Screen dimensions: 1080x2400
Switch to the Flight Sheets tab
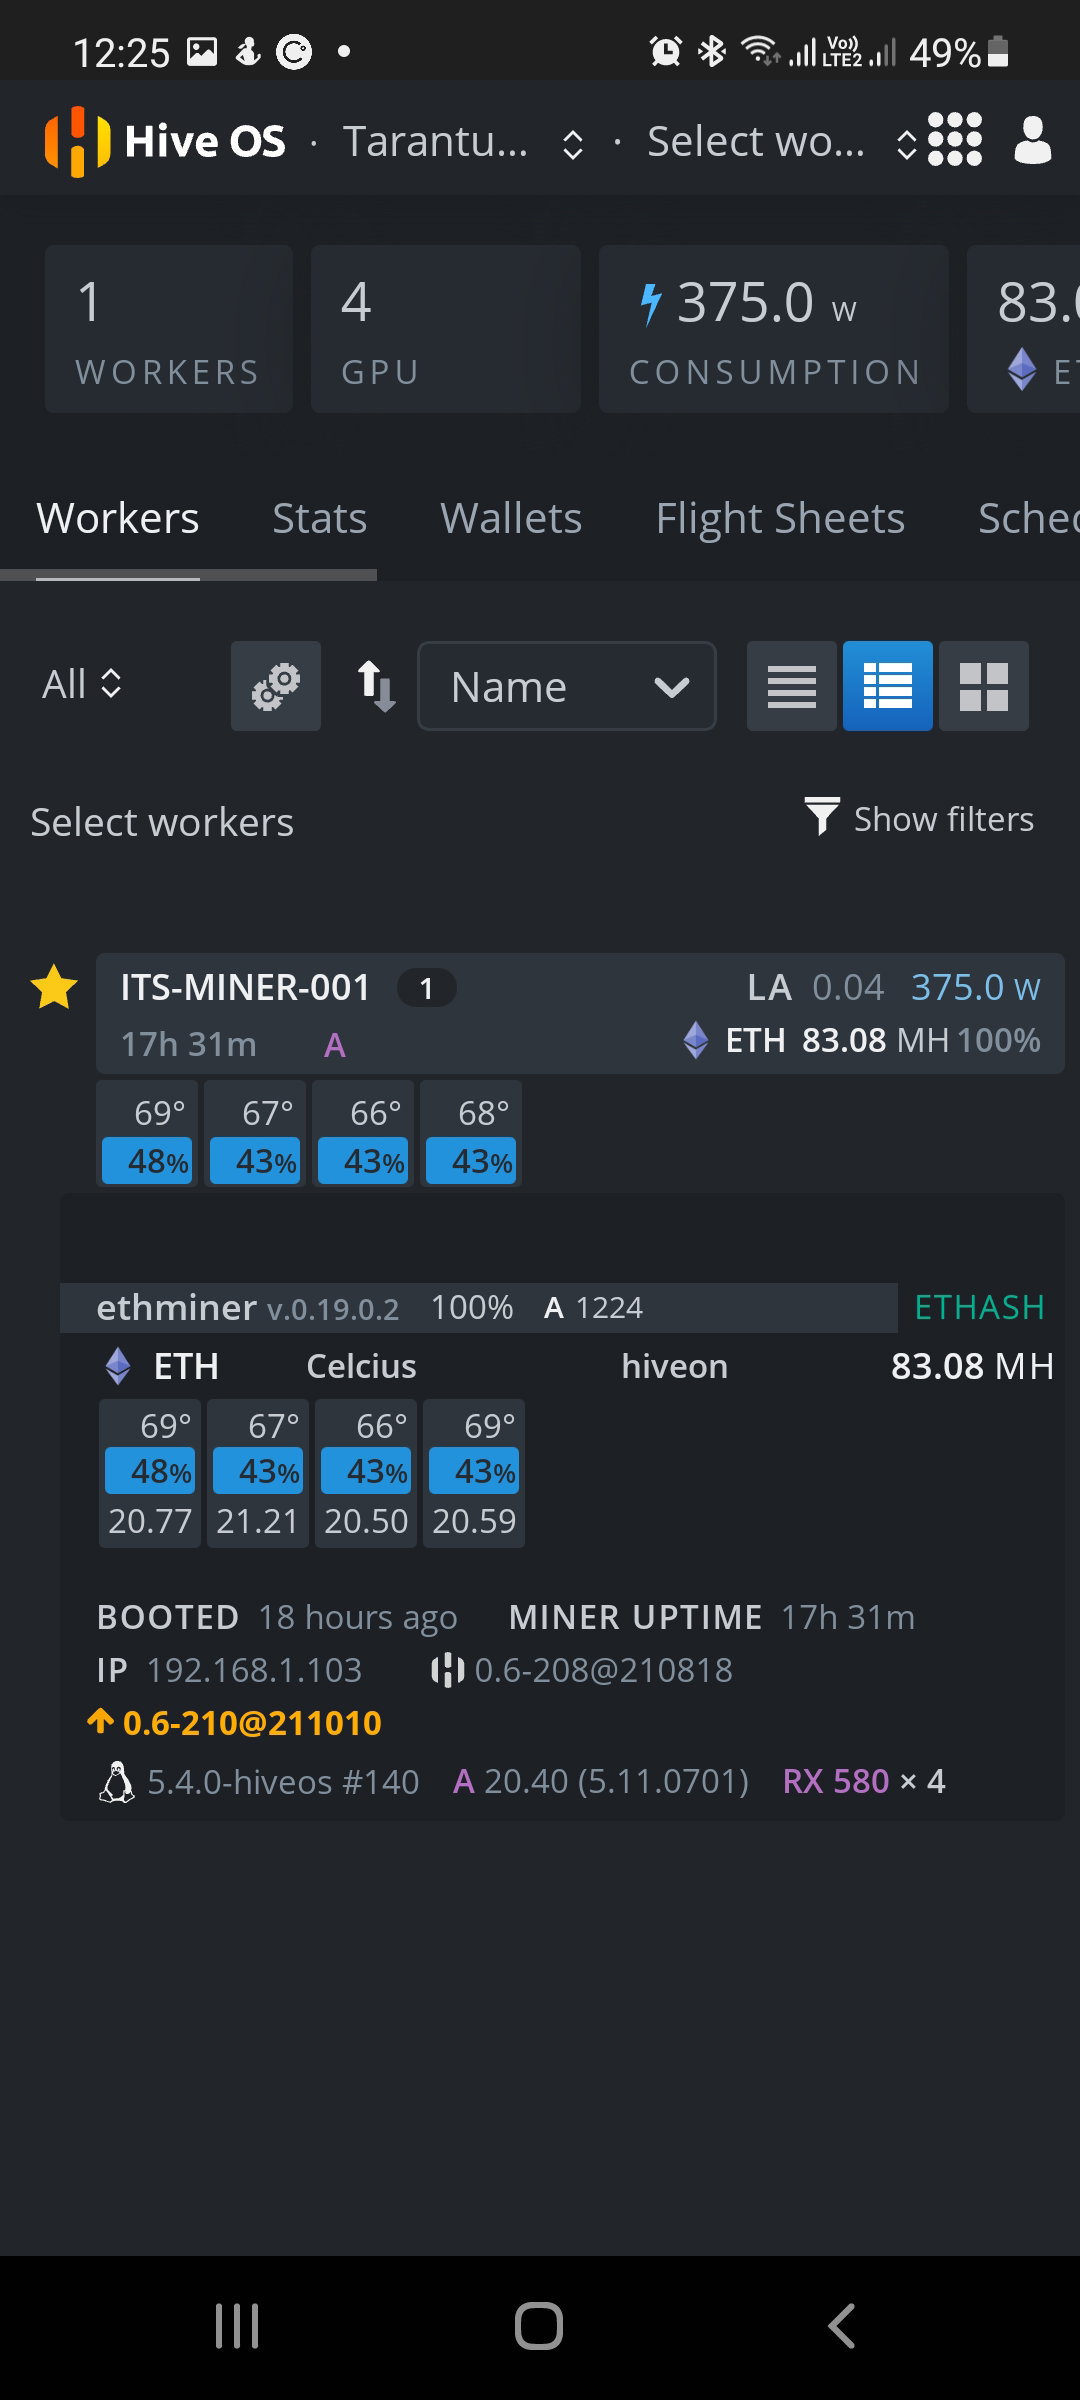[780, 518]
